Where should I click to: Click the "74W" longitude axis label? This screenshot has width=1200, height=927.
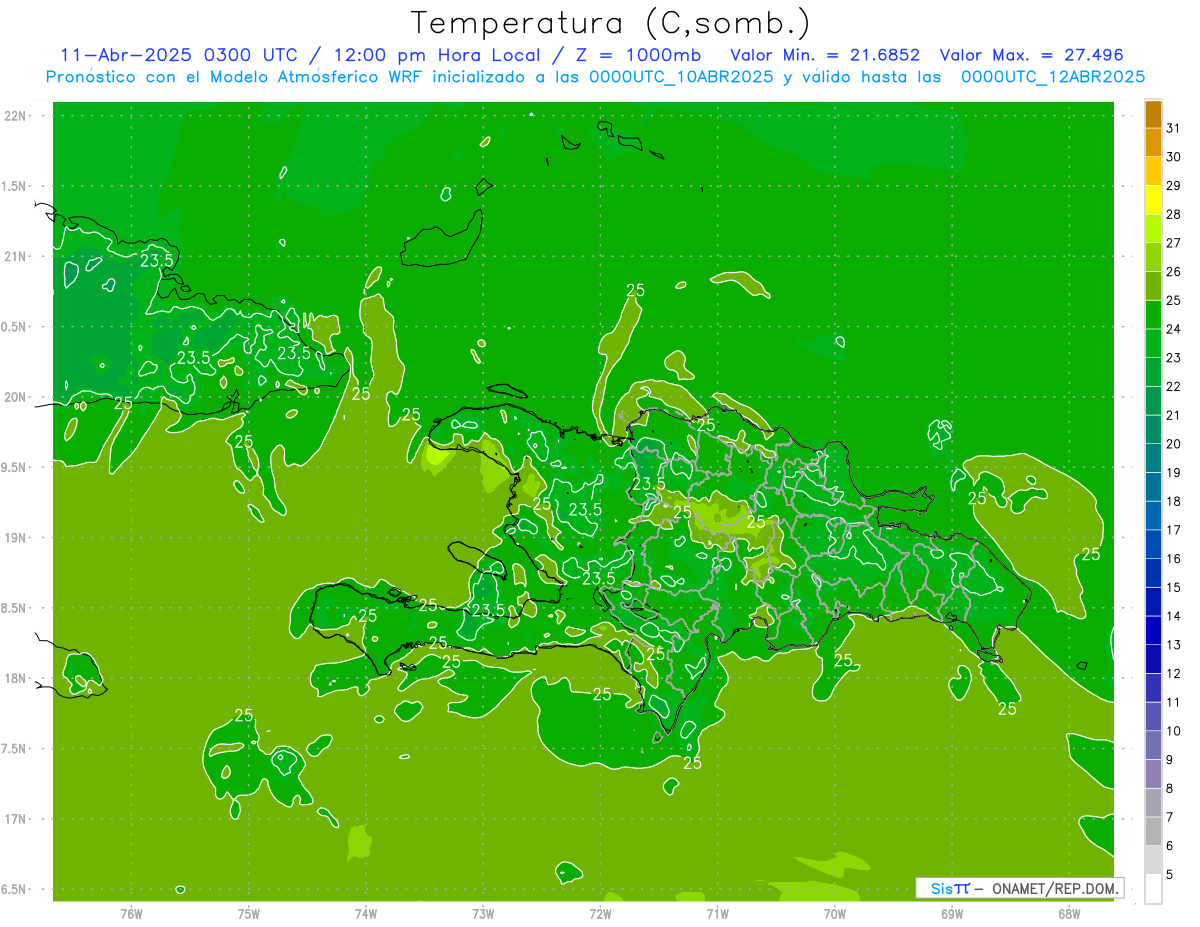(x=366, y=914)
